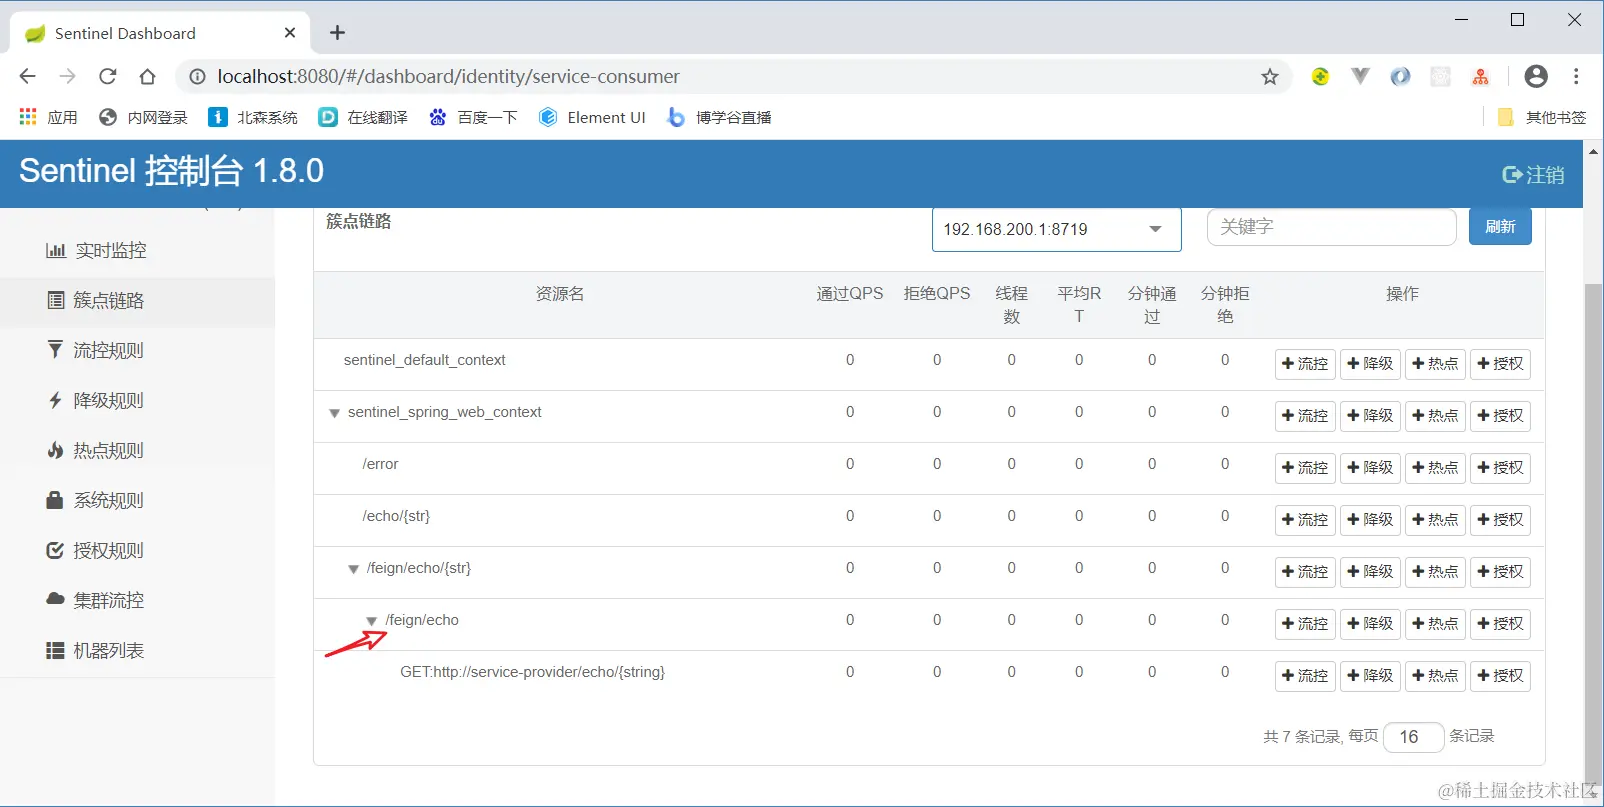Select the sentinel_default_context resource name
The width and height of the screenshot is (1604, 807).
point(424,360)
